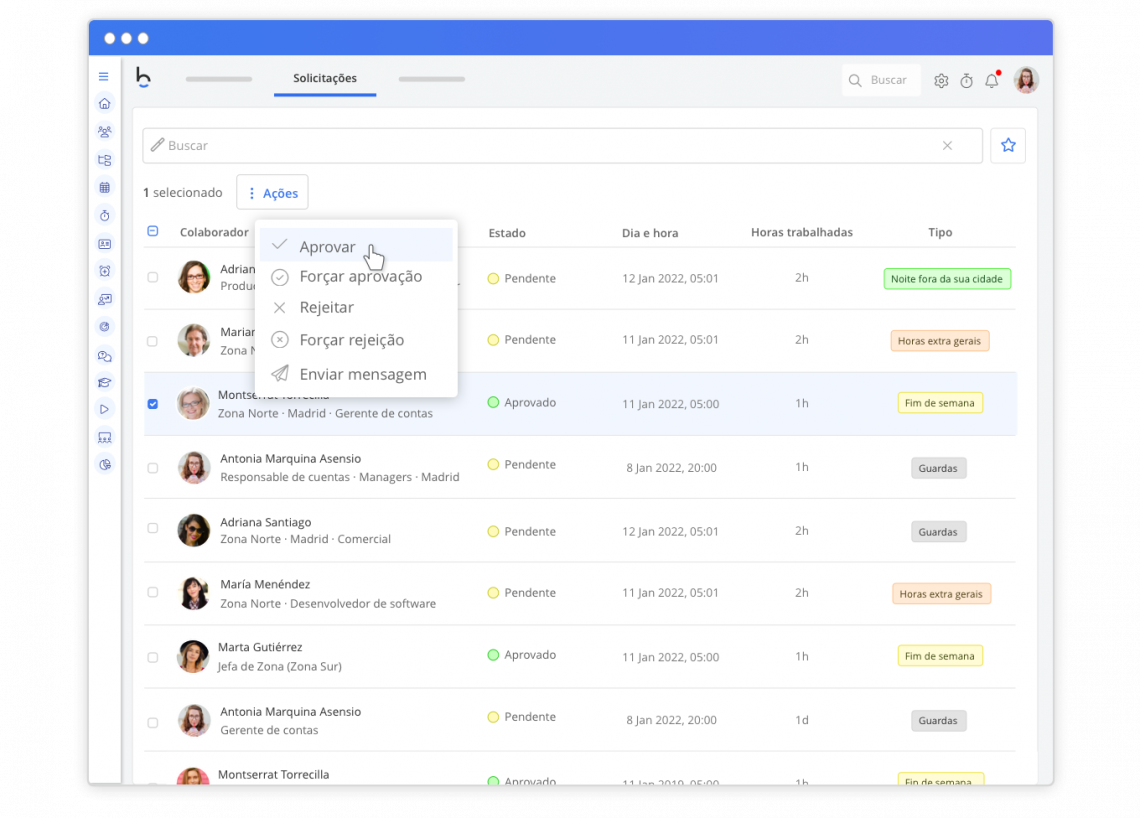Select Rejeitar in the open menu
This screenshot has width=1140, height=818.
click(x=324, y=308)
